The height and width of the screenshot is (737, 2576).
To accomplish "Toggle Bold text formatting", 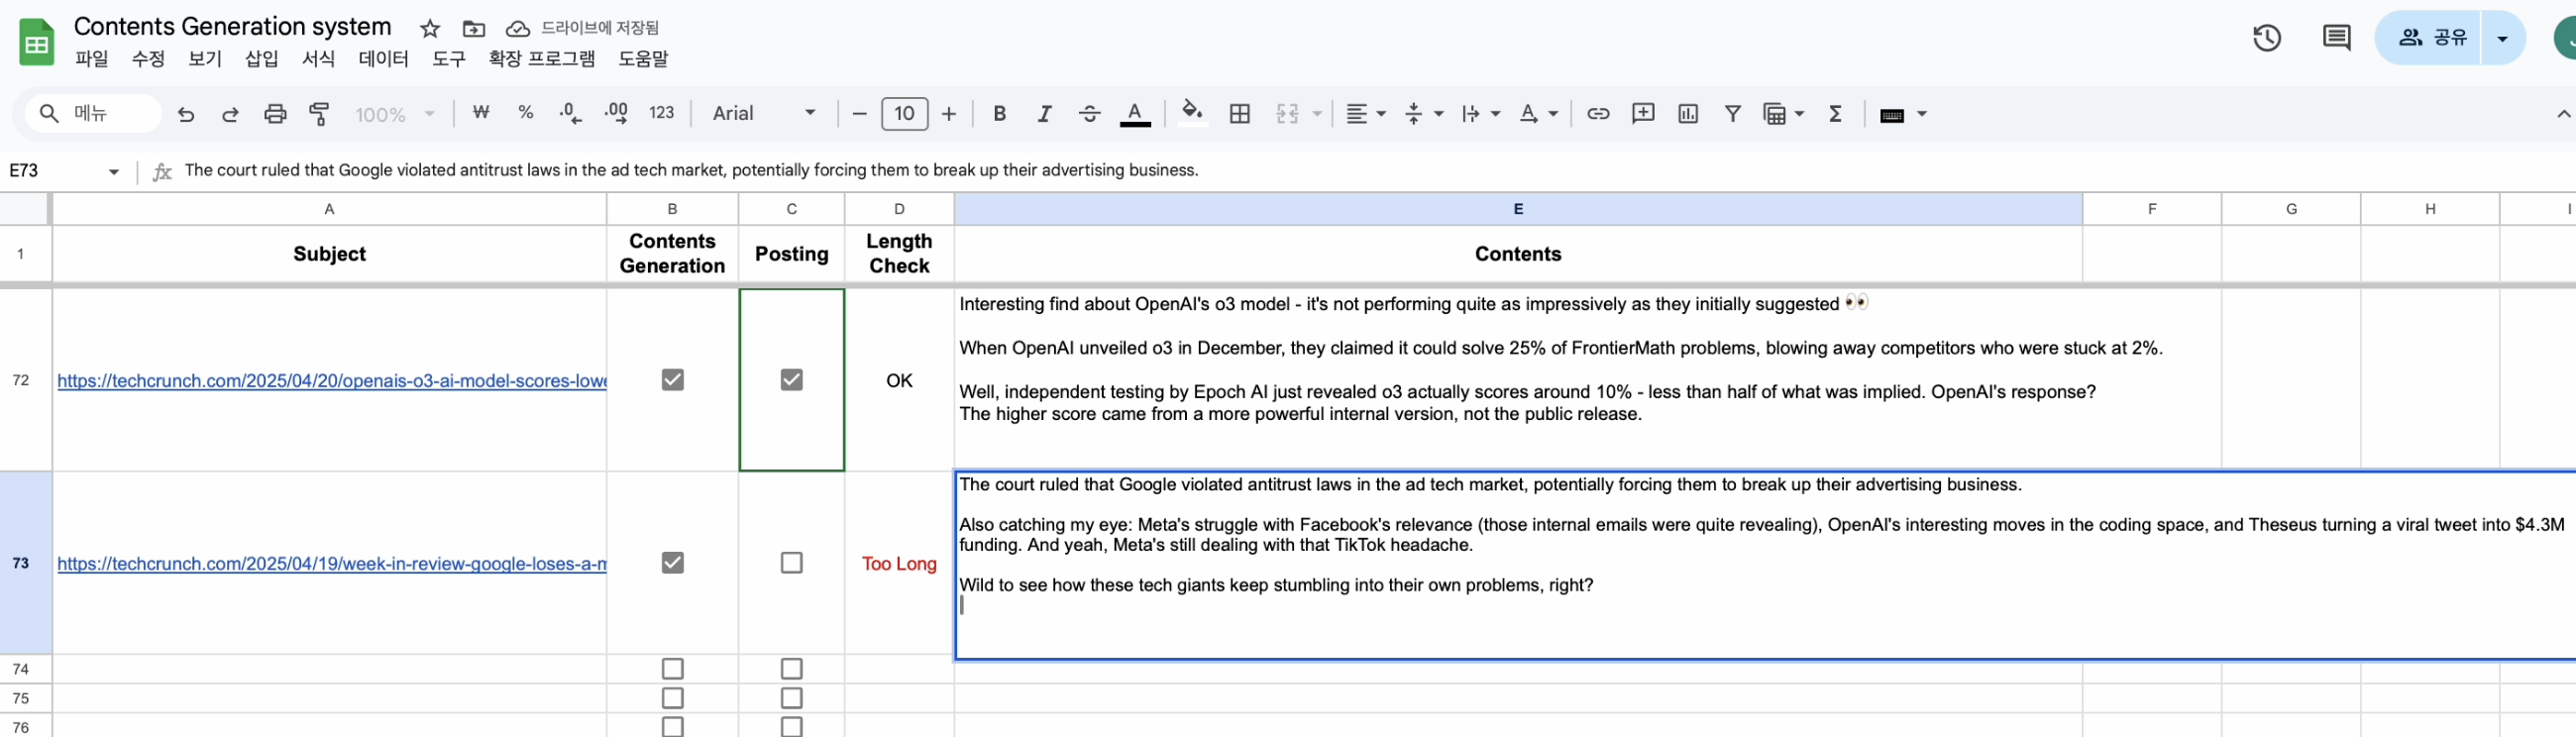I will 998,114.
